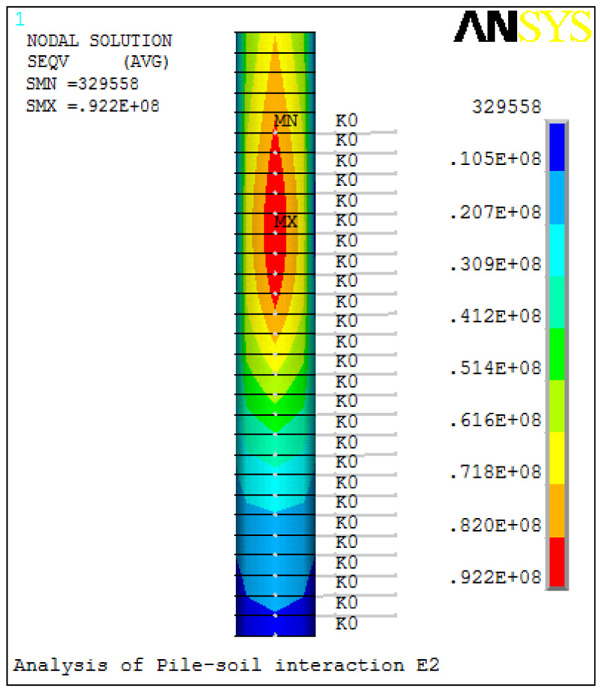Click the MN minimum stress marker
Viewport: 600px width, 689px height.
pyautogui.click(x=286, y=121)
